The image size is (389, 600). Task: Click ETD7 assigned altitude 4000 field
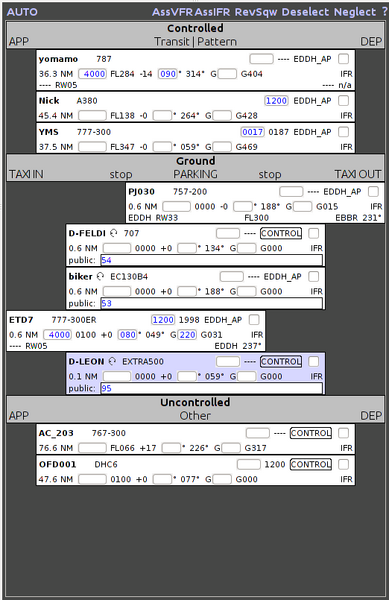[x=57, y=334]
